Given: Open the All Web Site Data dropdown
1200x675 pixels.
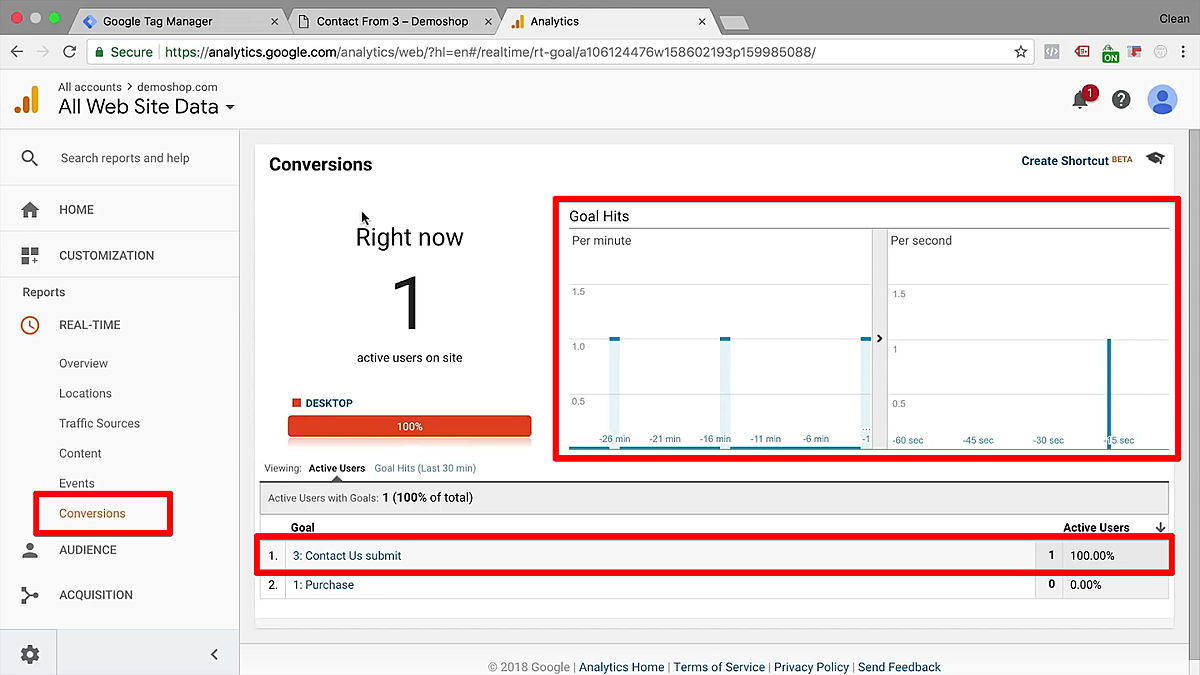Looking at the screenshot, I should pos(147,107).
